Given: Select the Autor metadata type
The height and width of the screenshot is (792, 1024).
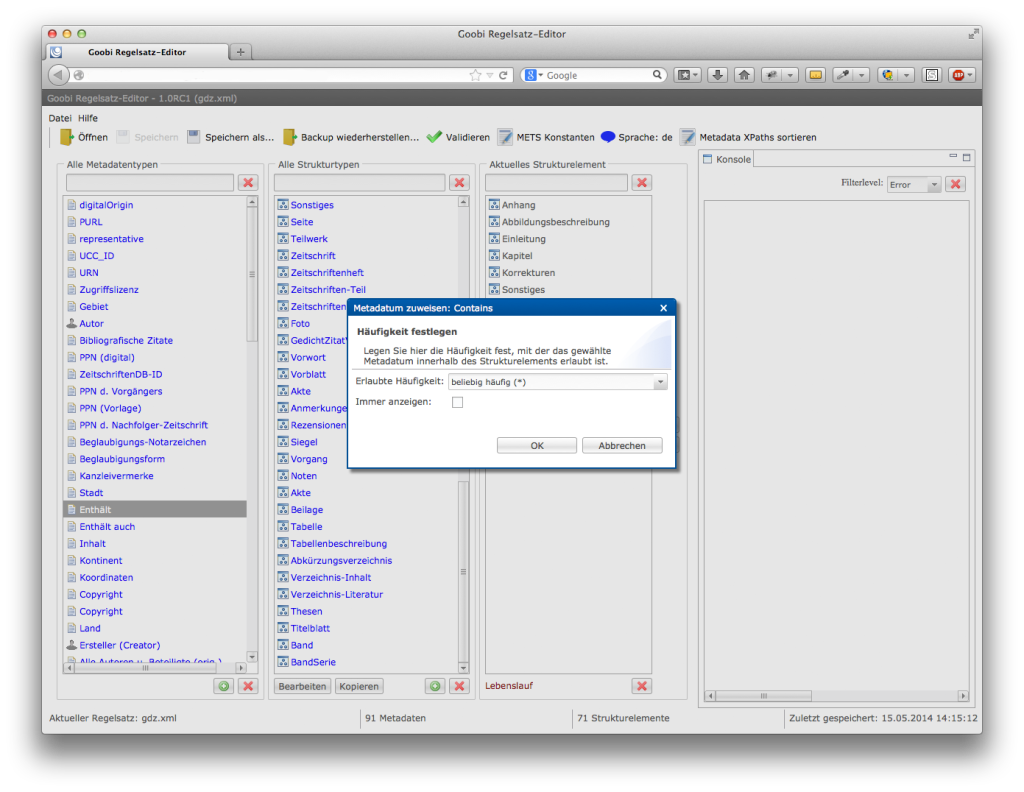Looking at the screenshot, I should pyautogui.click(x=91, y=324).
